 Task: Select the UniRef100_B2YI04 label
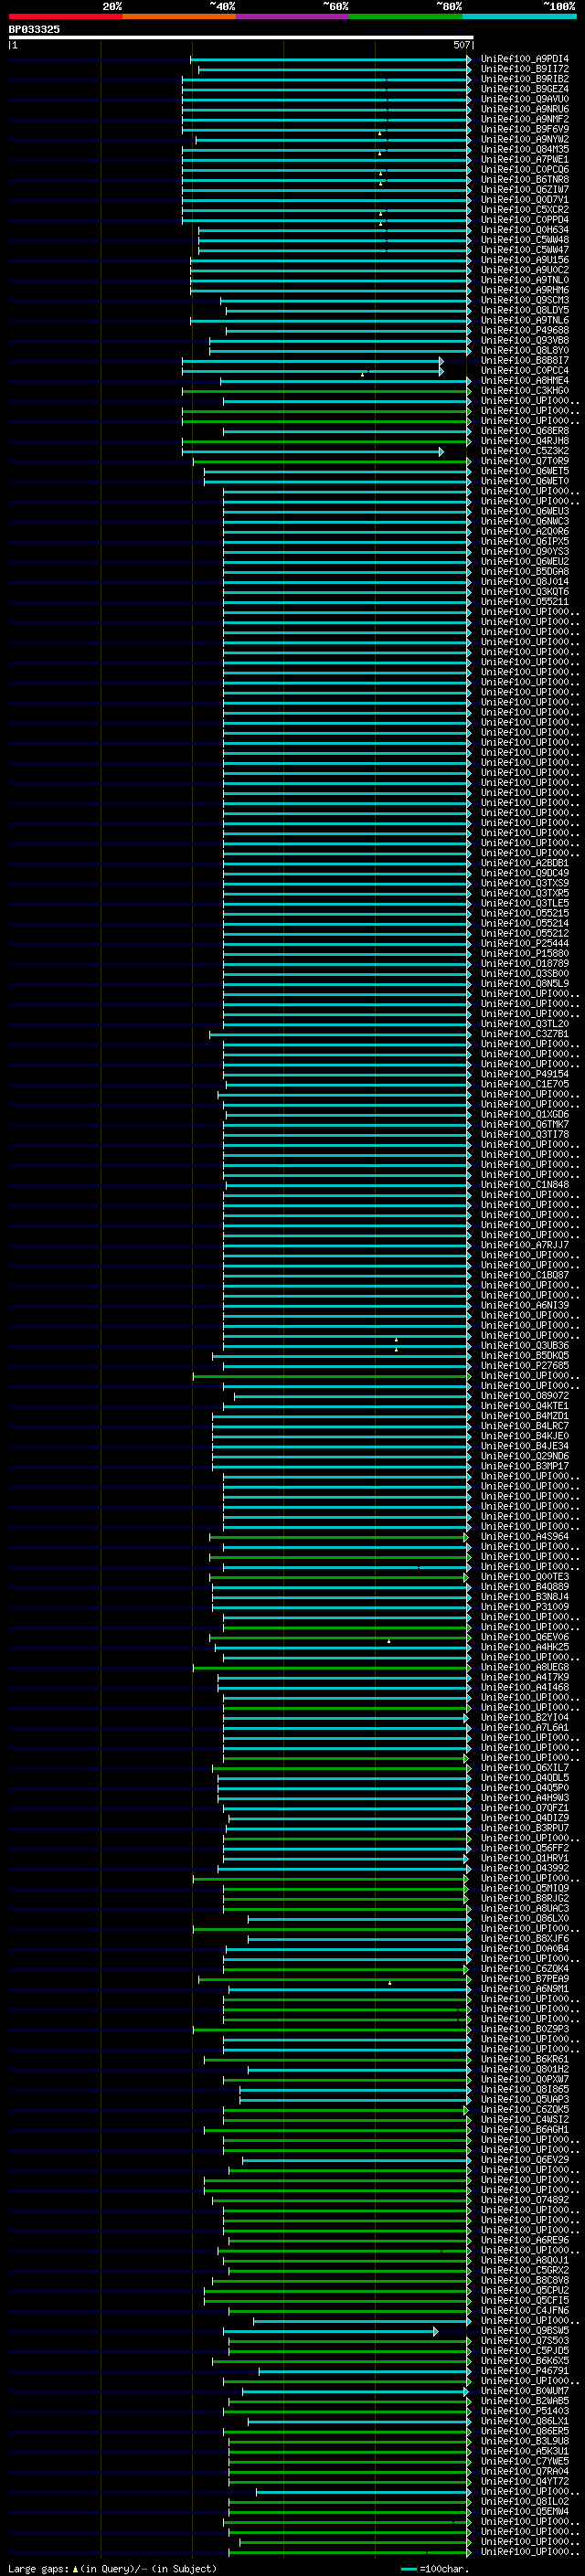[x=525, y=1718]
